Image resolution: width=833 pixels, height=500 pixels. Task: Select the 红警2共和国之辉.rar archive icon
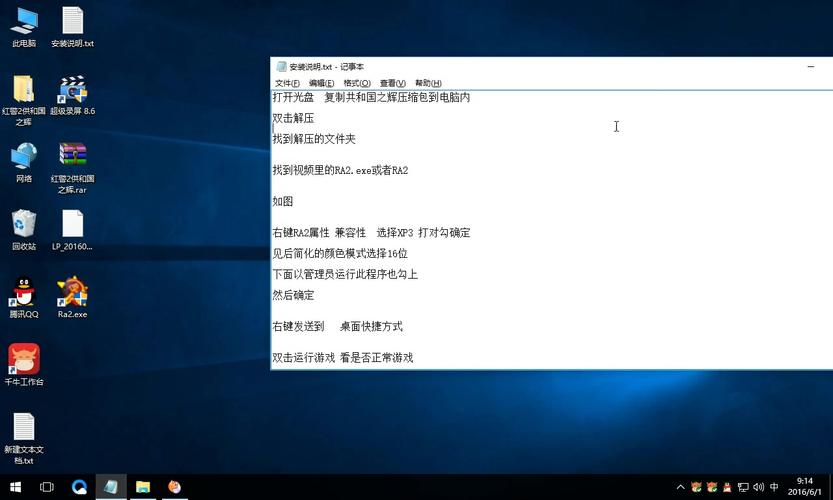pos(72,168)
